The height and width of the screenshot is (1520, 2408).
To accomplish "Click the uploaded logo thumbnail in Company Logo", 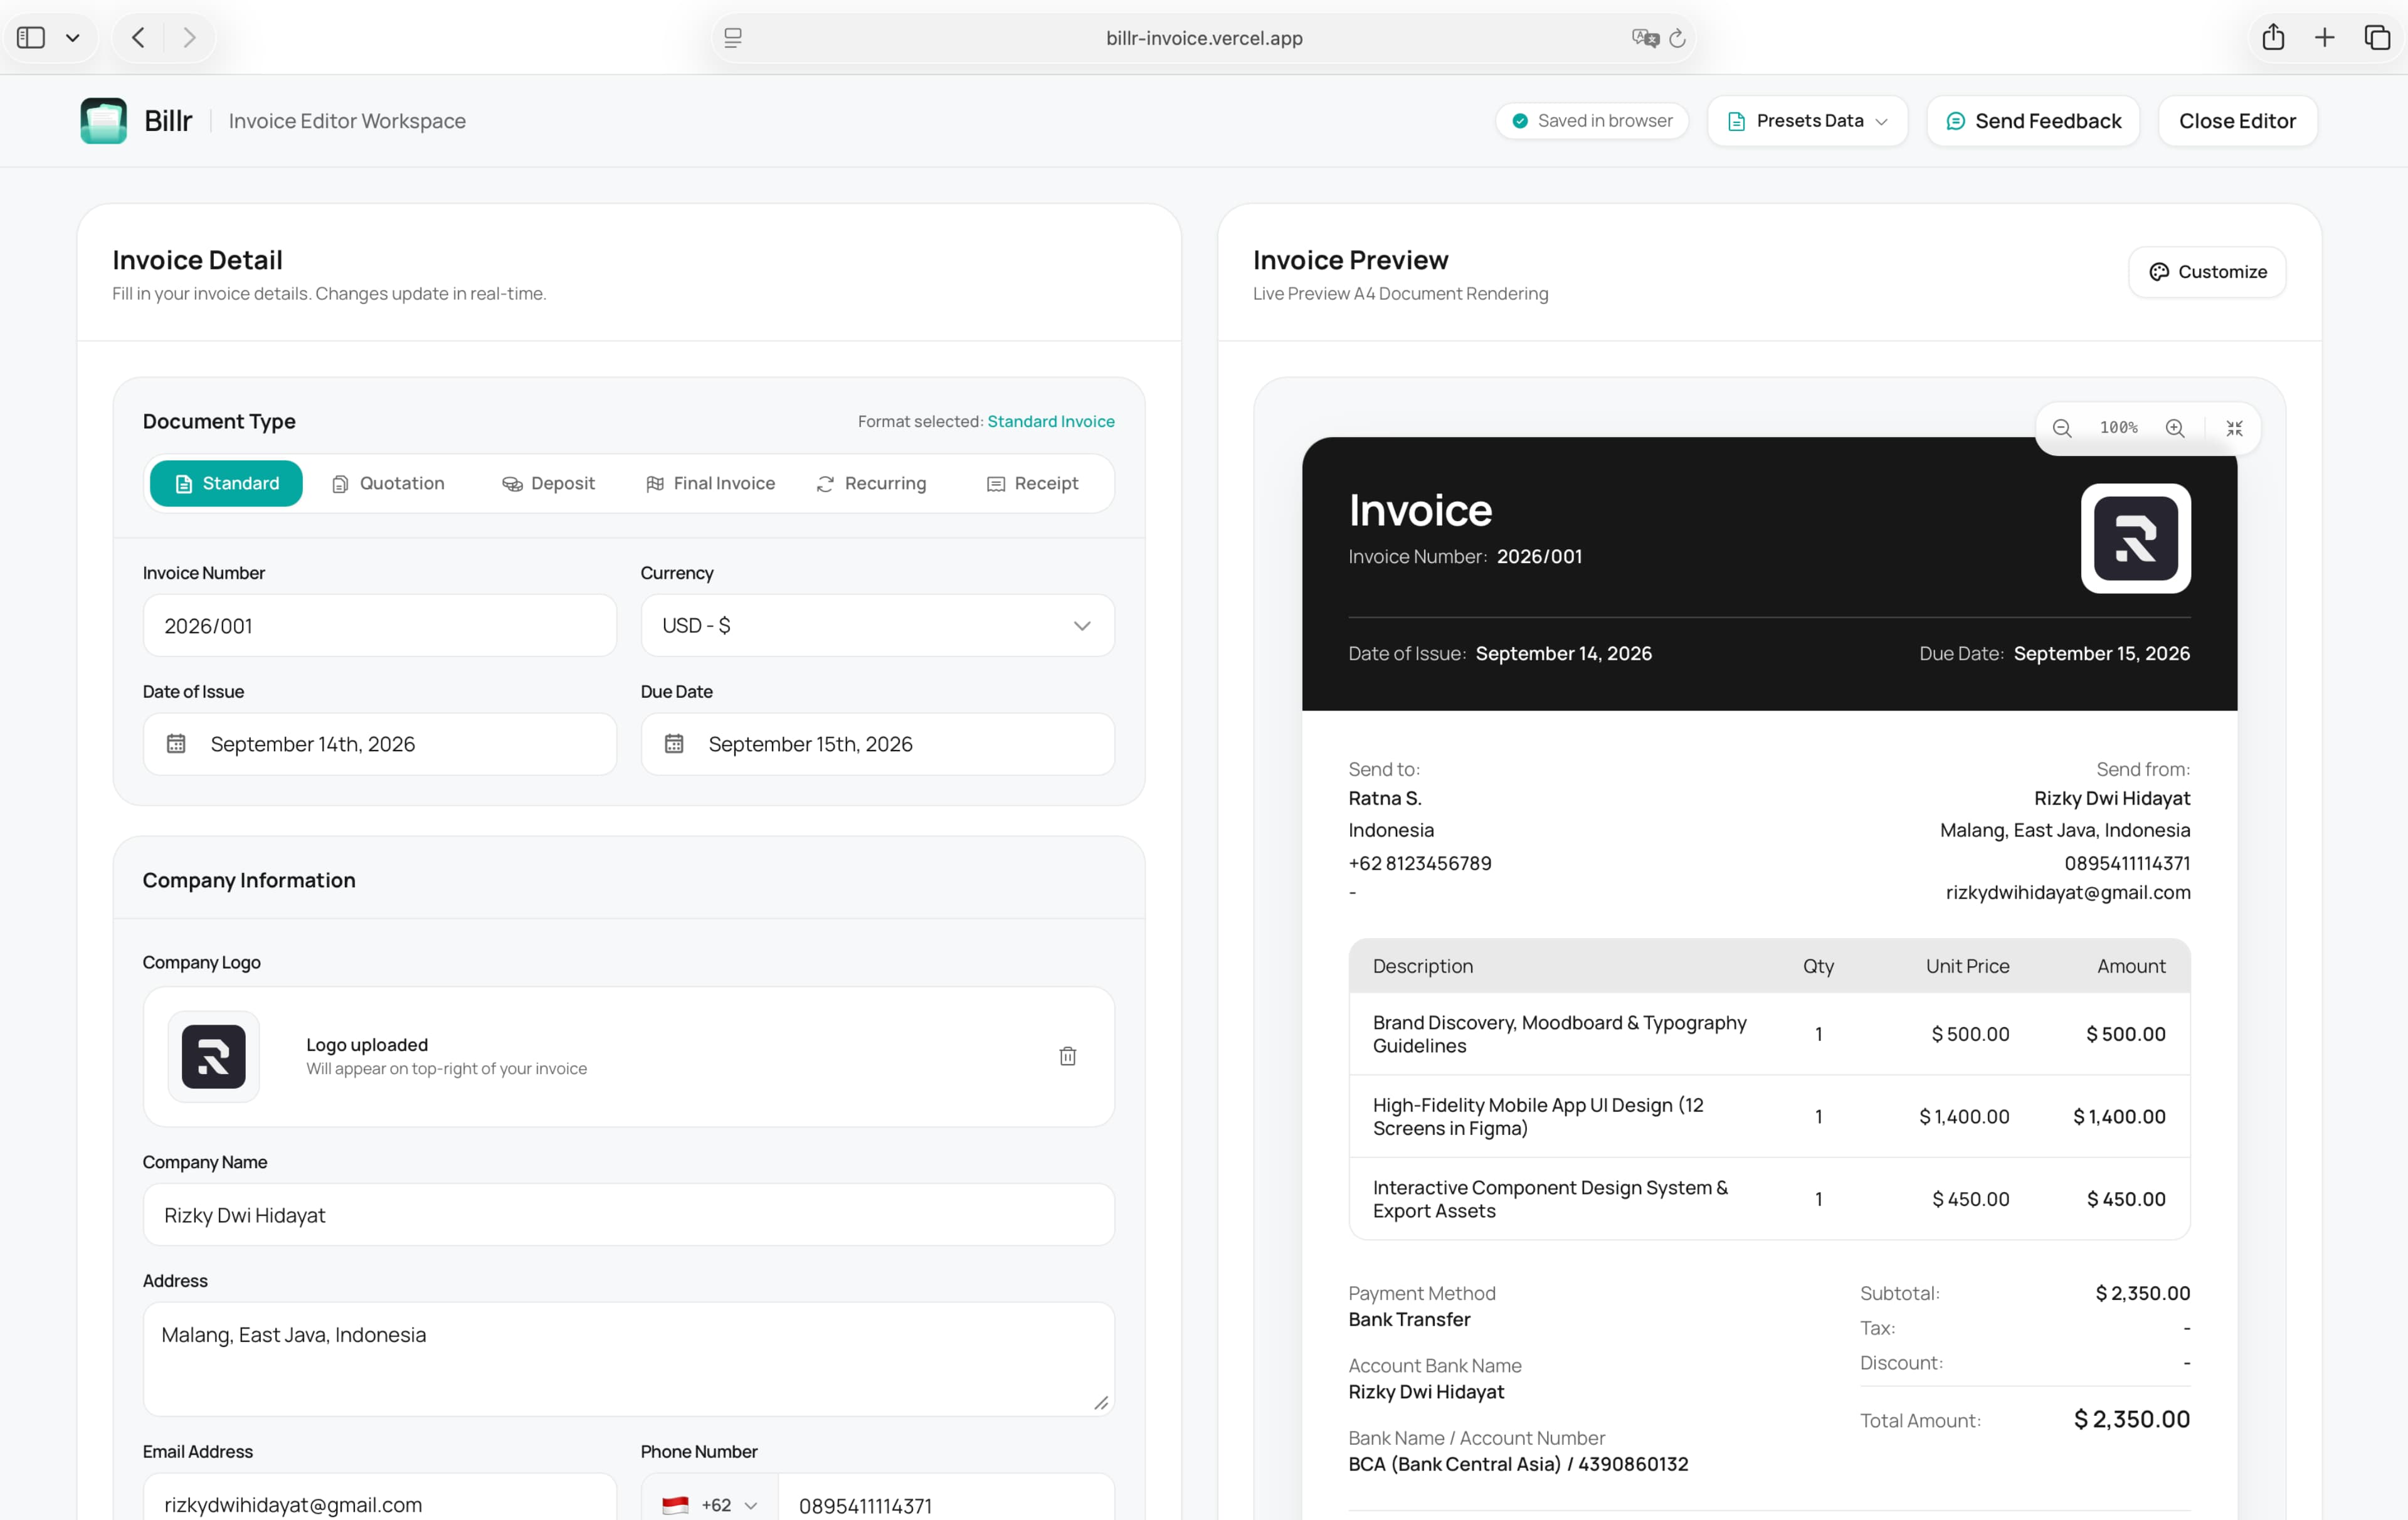I will click(x=213, y=1056).
